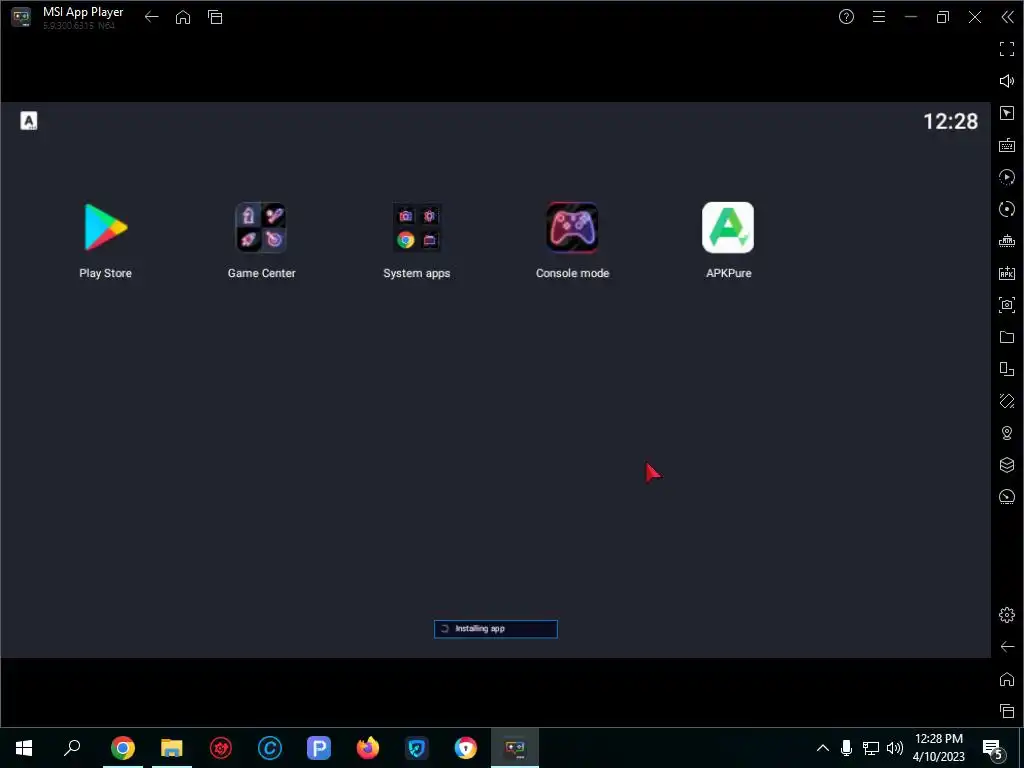Open Windows Start menu
This screenshot has width=1024, height=768.
[x=24, y=748]
